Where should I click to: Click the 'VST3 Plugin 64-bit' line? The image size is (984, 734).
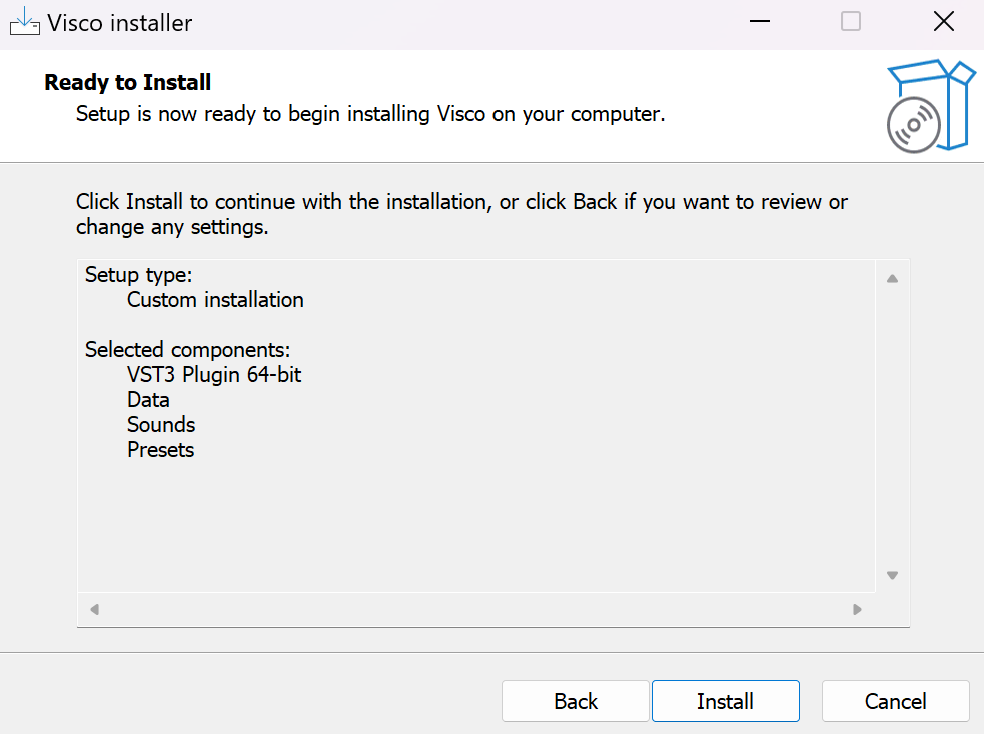(x=214, y=375)
